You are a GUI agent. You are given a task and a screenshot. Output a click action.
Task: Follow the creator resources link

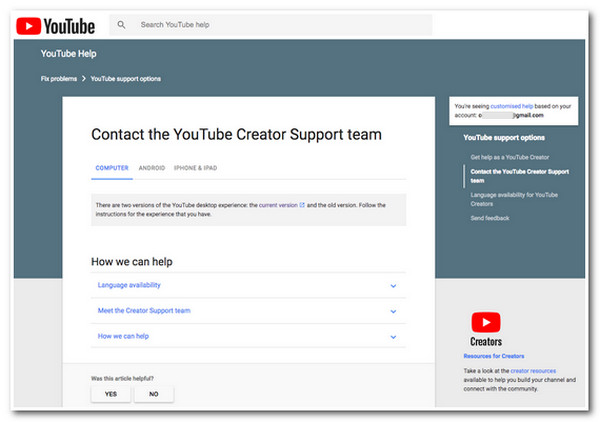[x=533, y=371]
